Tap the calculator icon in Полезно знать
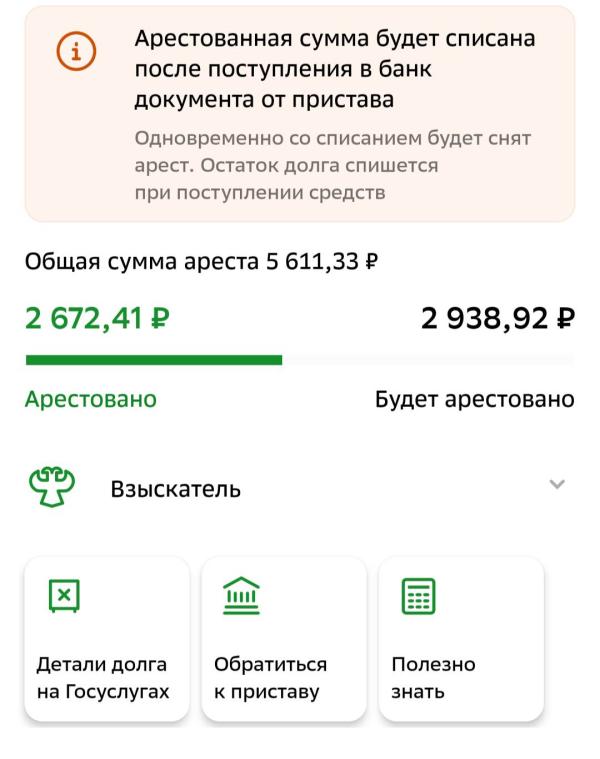This screenshot has height=759, width=600. [x=416, y=597]
